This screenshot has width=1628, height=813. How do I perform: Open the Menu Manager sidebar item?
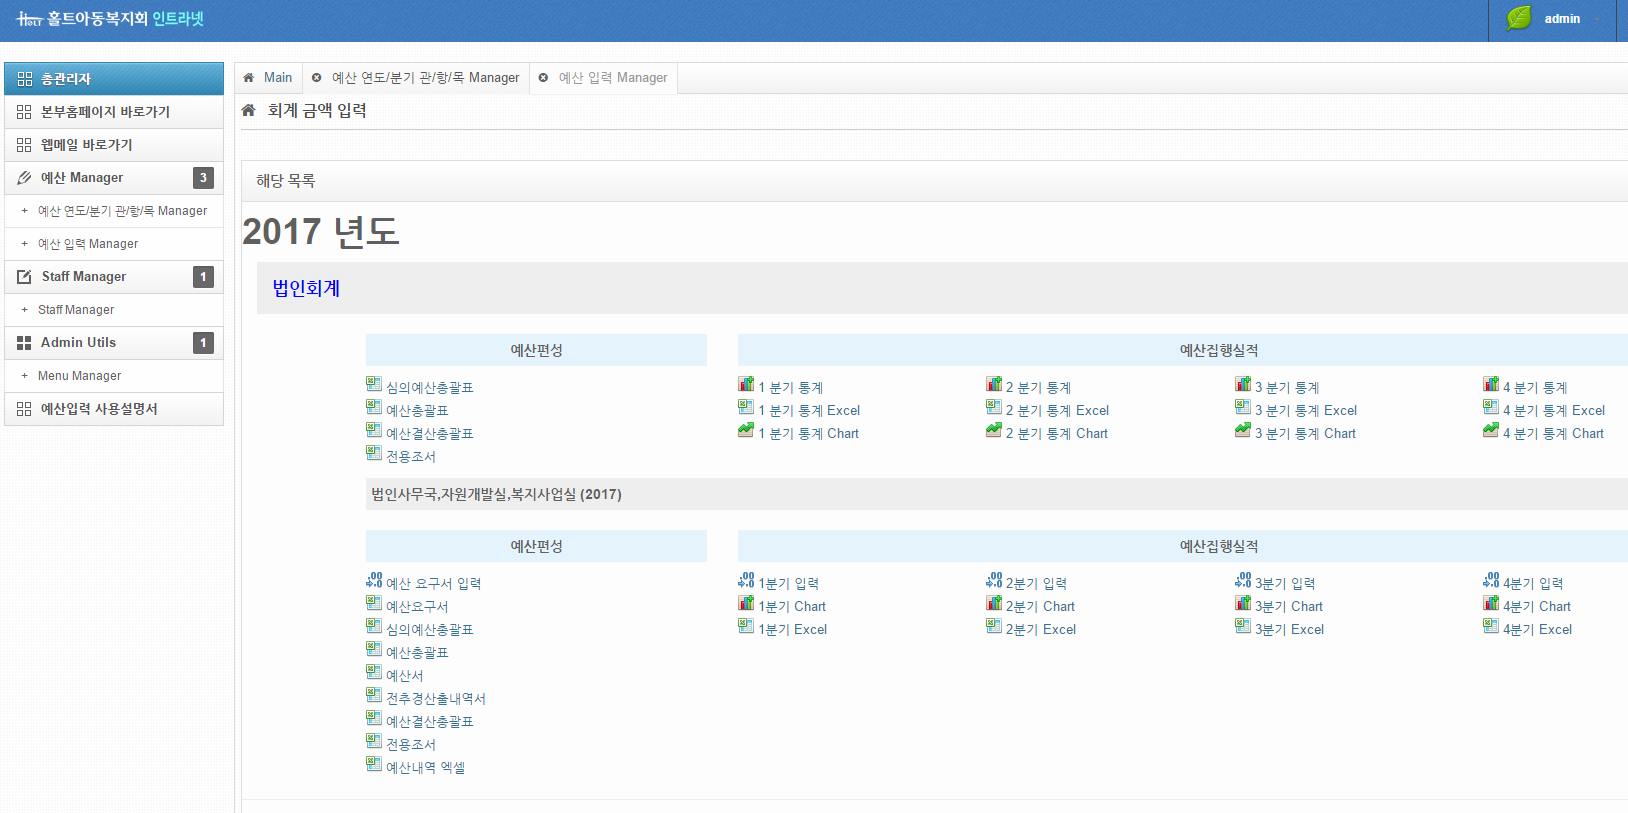[79, 376]
